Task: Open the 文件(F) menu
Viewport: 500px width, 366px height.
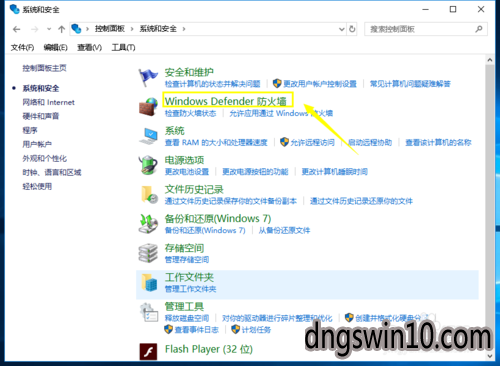Action: coord(22,48)
